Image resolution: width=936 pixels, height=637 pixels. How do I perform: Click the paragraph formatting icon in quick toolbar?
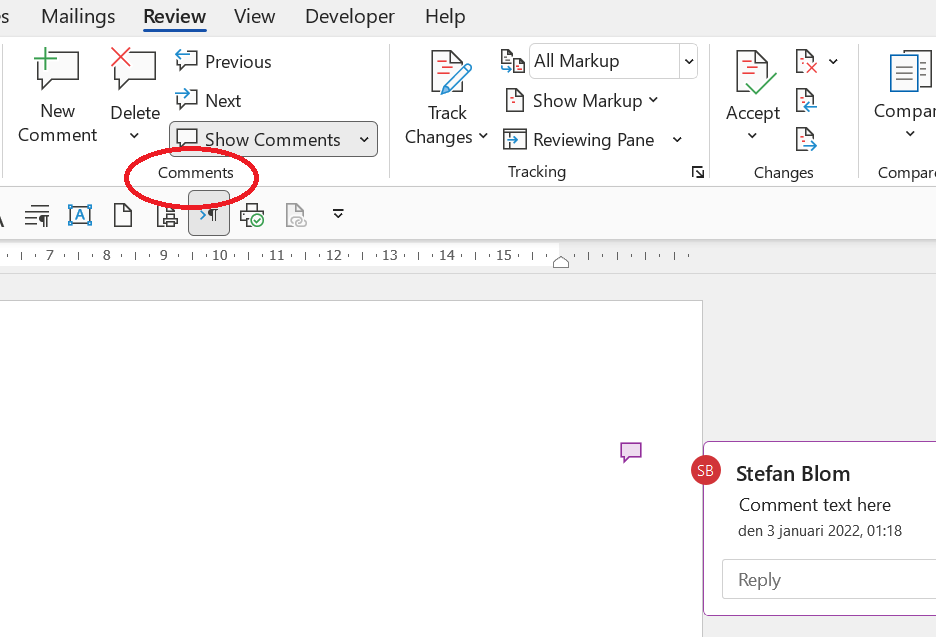[x=37, y=214]
